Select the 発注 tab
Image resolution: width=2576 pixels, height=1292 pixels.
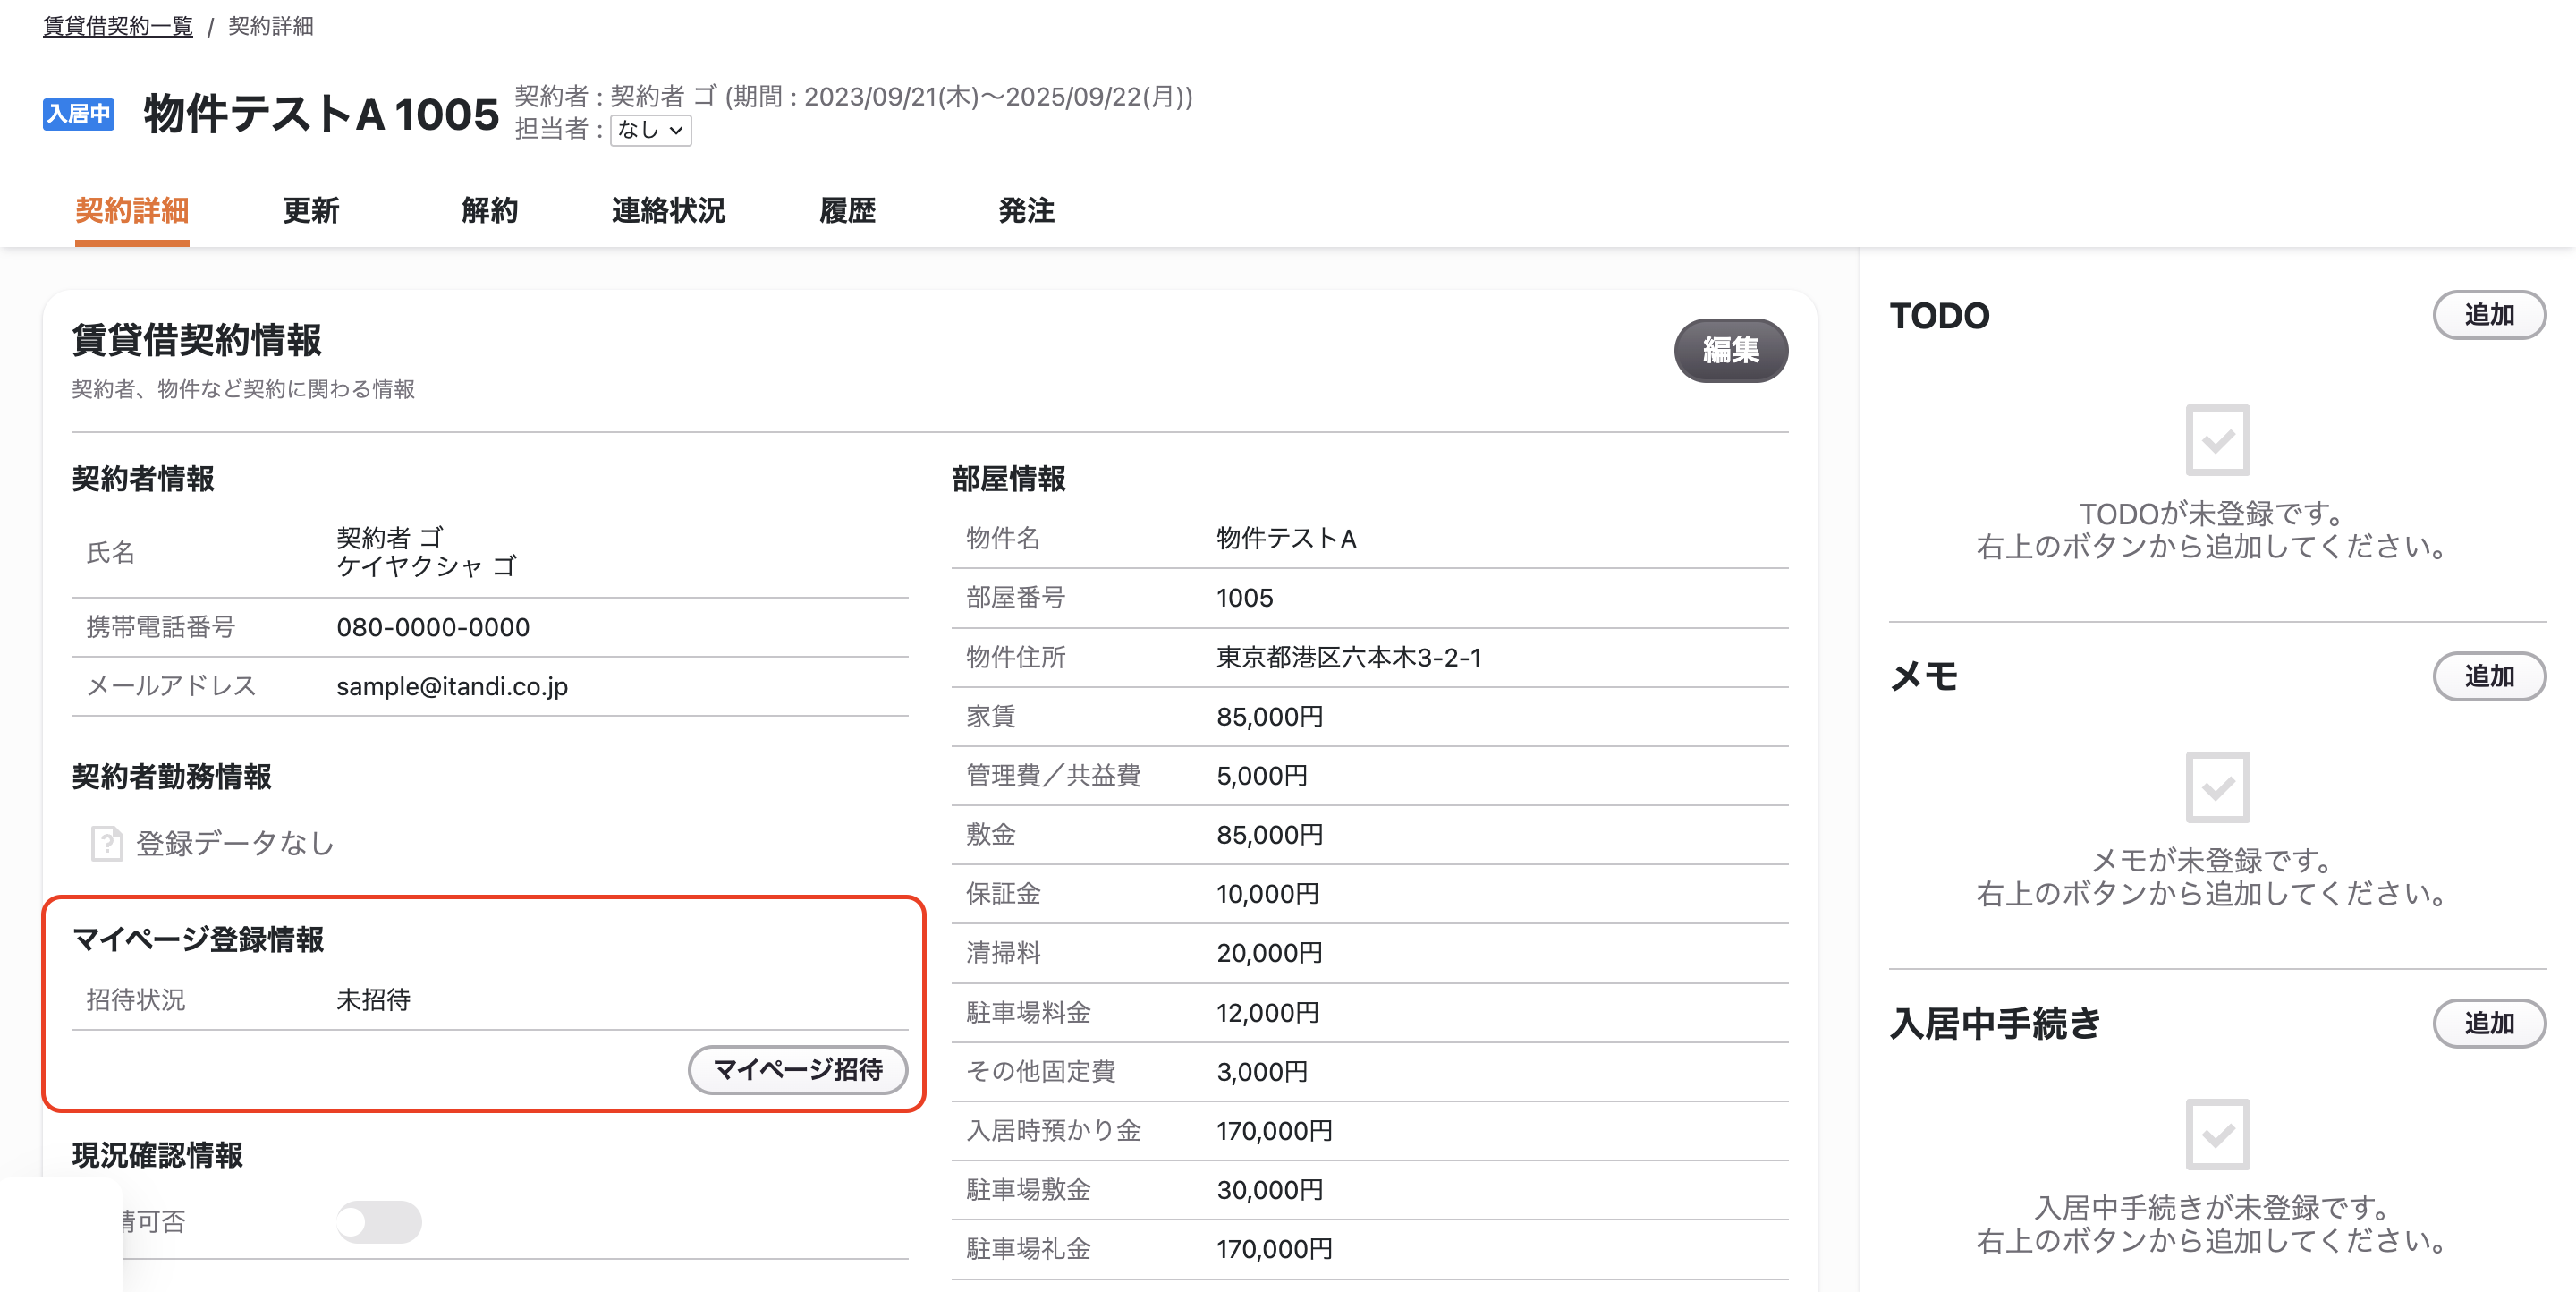click(x=1026, y=210)
